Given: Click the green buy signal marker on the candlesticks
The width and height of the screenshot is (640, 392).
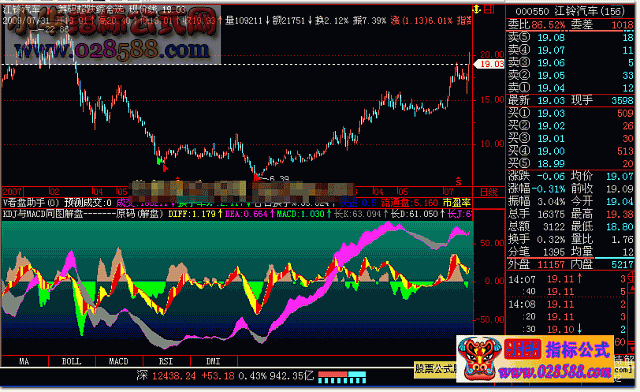Looking at the screenshot, I should tap(160, 160).
